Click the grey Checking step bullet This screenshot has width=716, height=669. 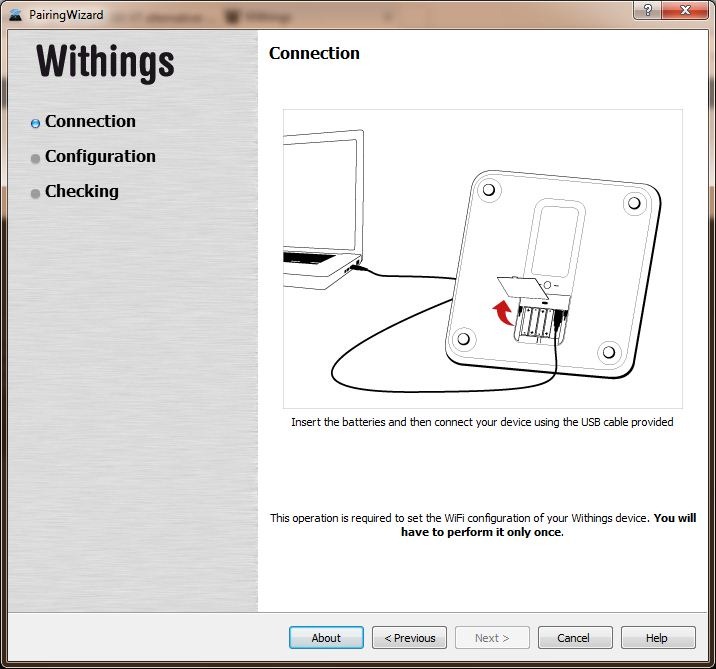(35, 194)
